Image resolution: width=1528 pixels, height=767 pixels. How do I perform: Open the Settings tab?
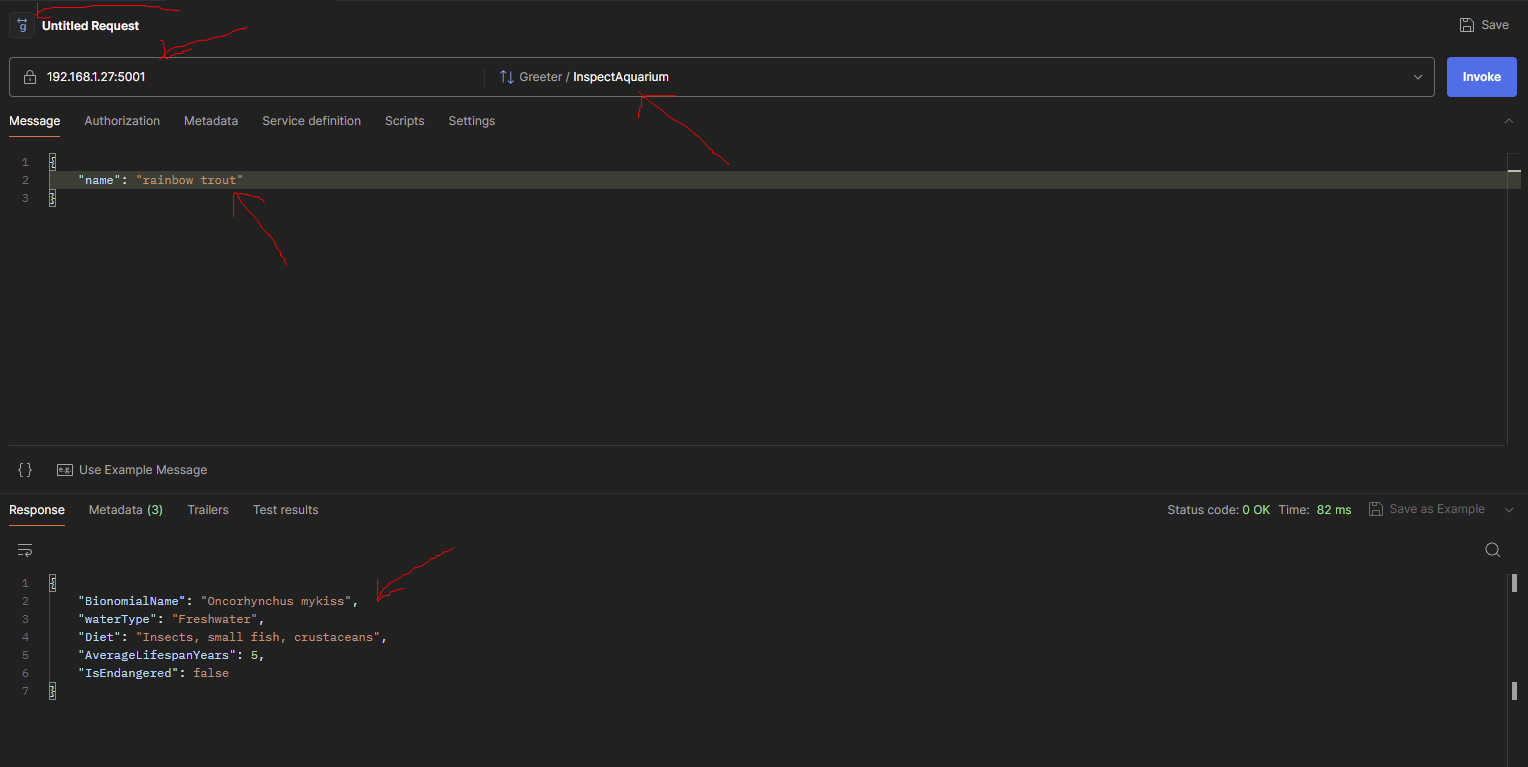point(471,121)
